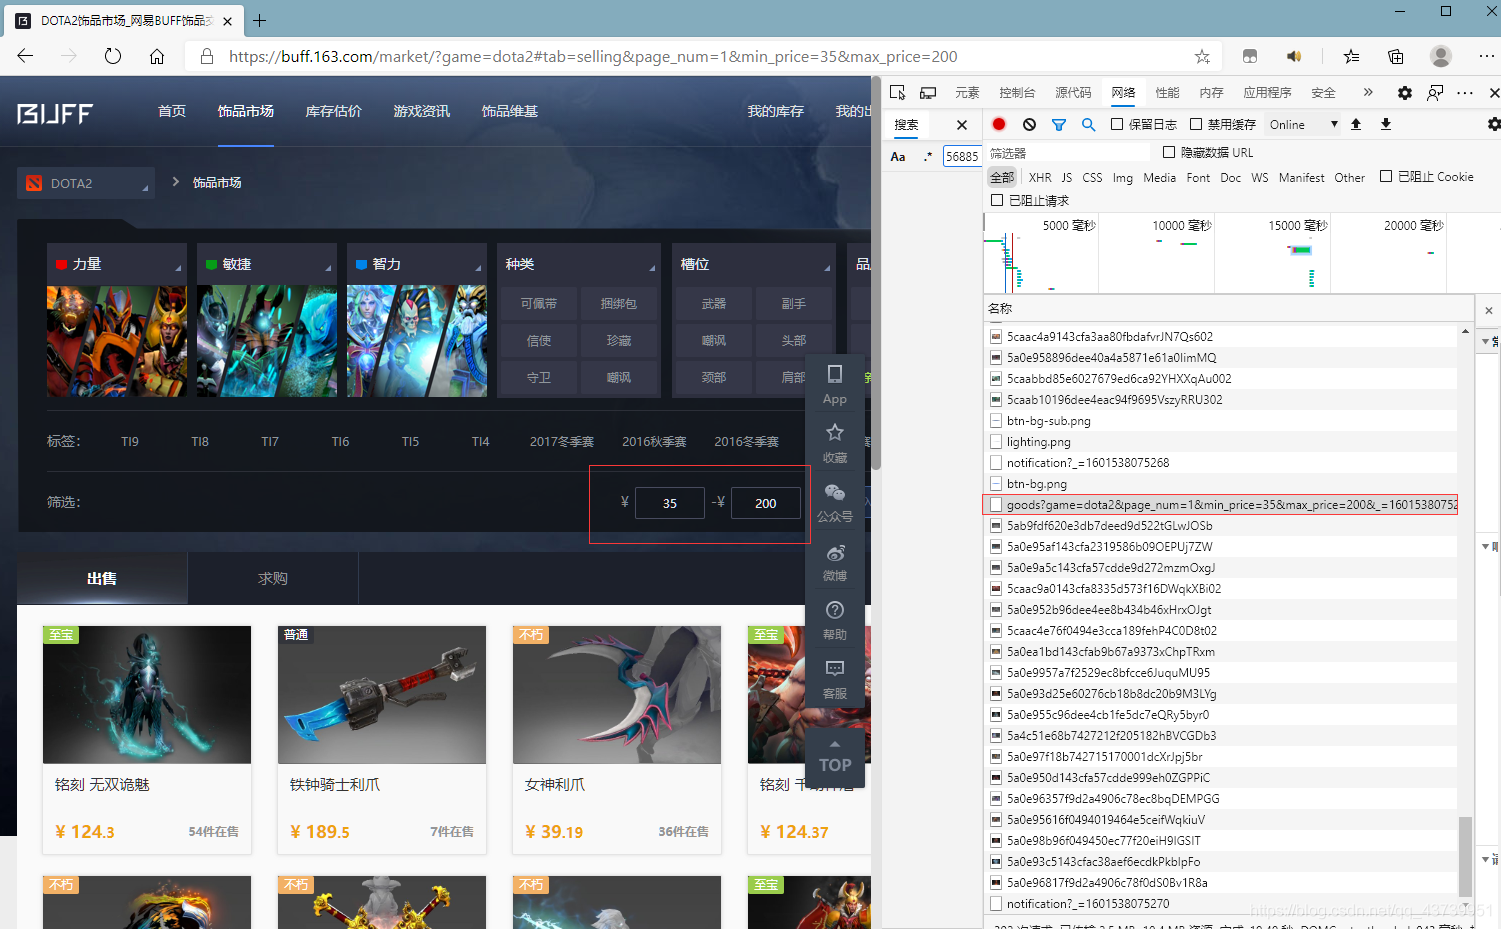Screen dimensions: 1501x929
Task: Click the 收藏 star in floating sidebar
Action: (x=835, y=443)
